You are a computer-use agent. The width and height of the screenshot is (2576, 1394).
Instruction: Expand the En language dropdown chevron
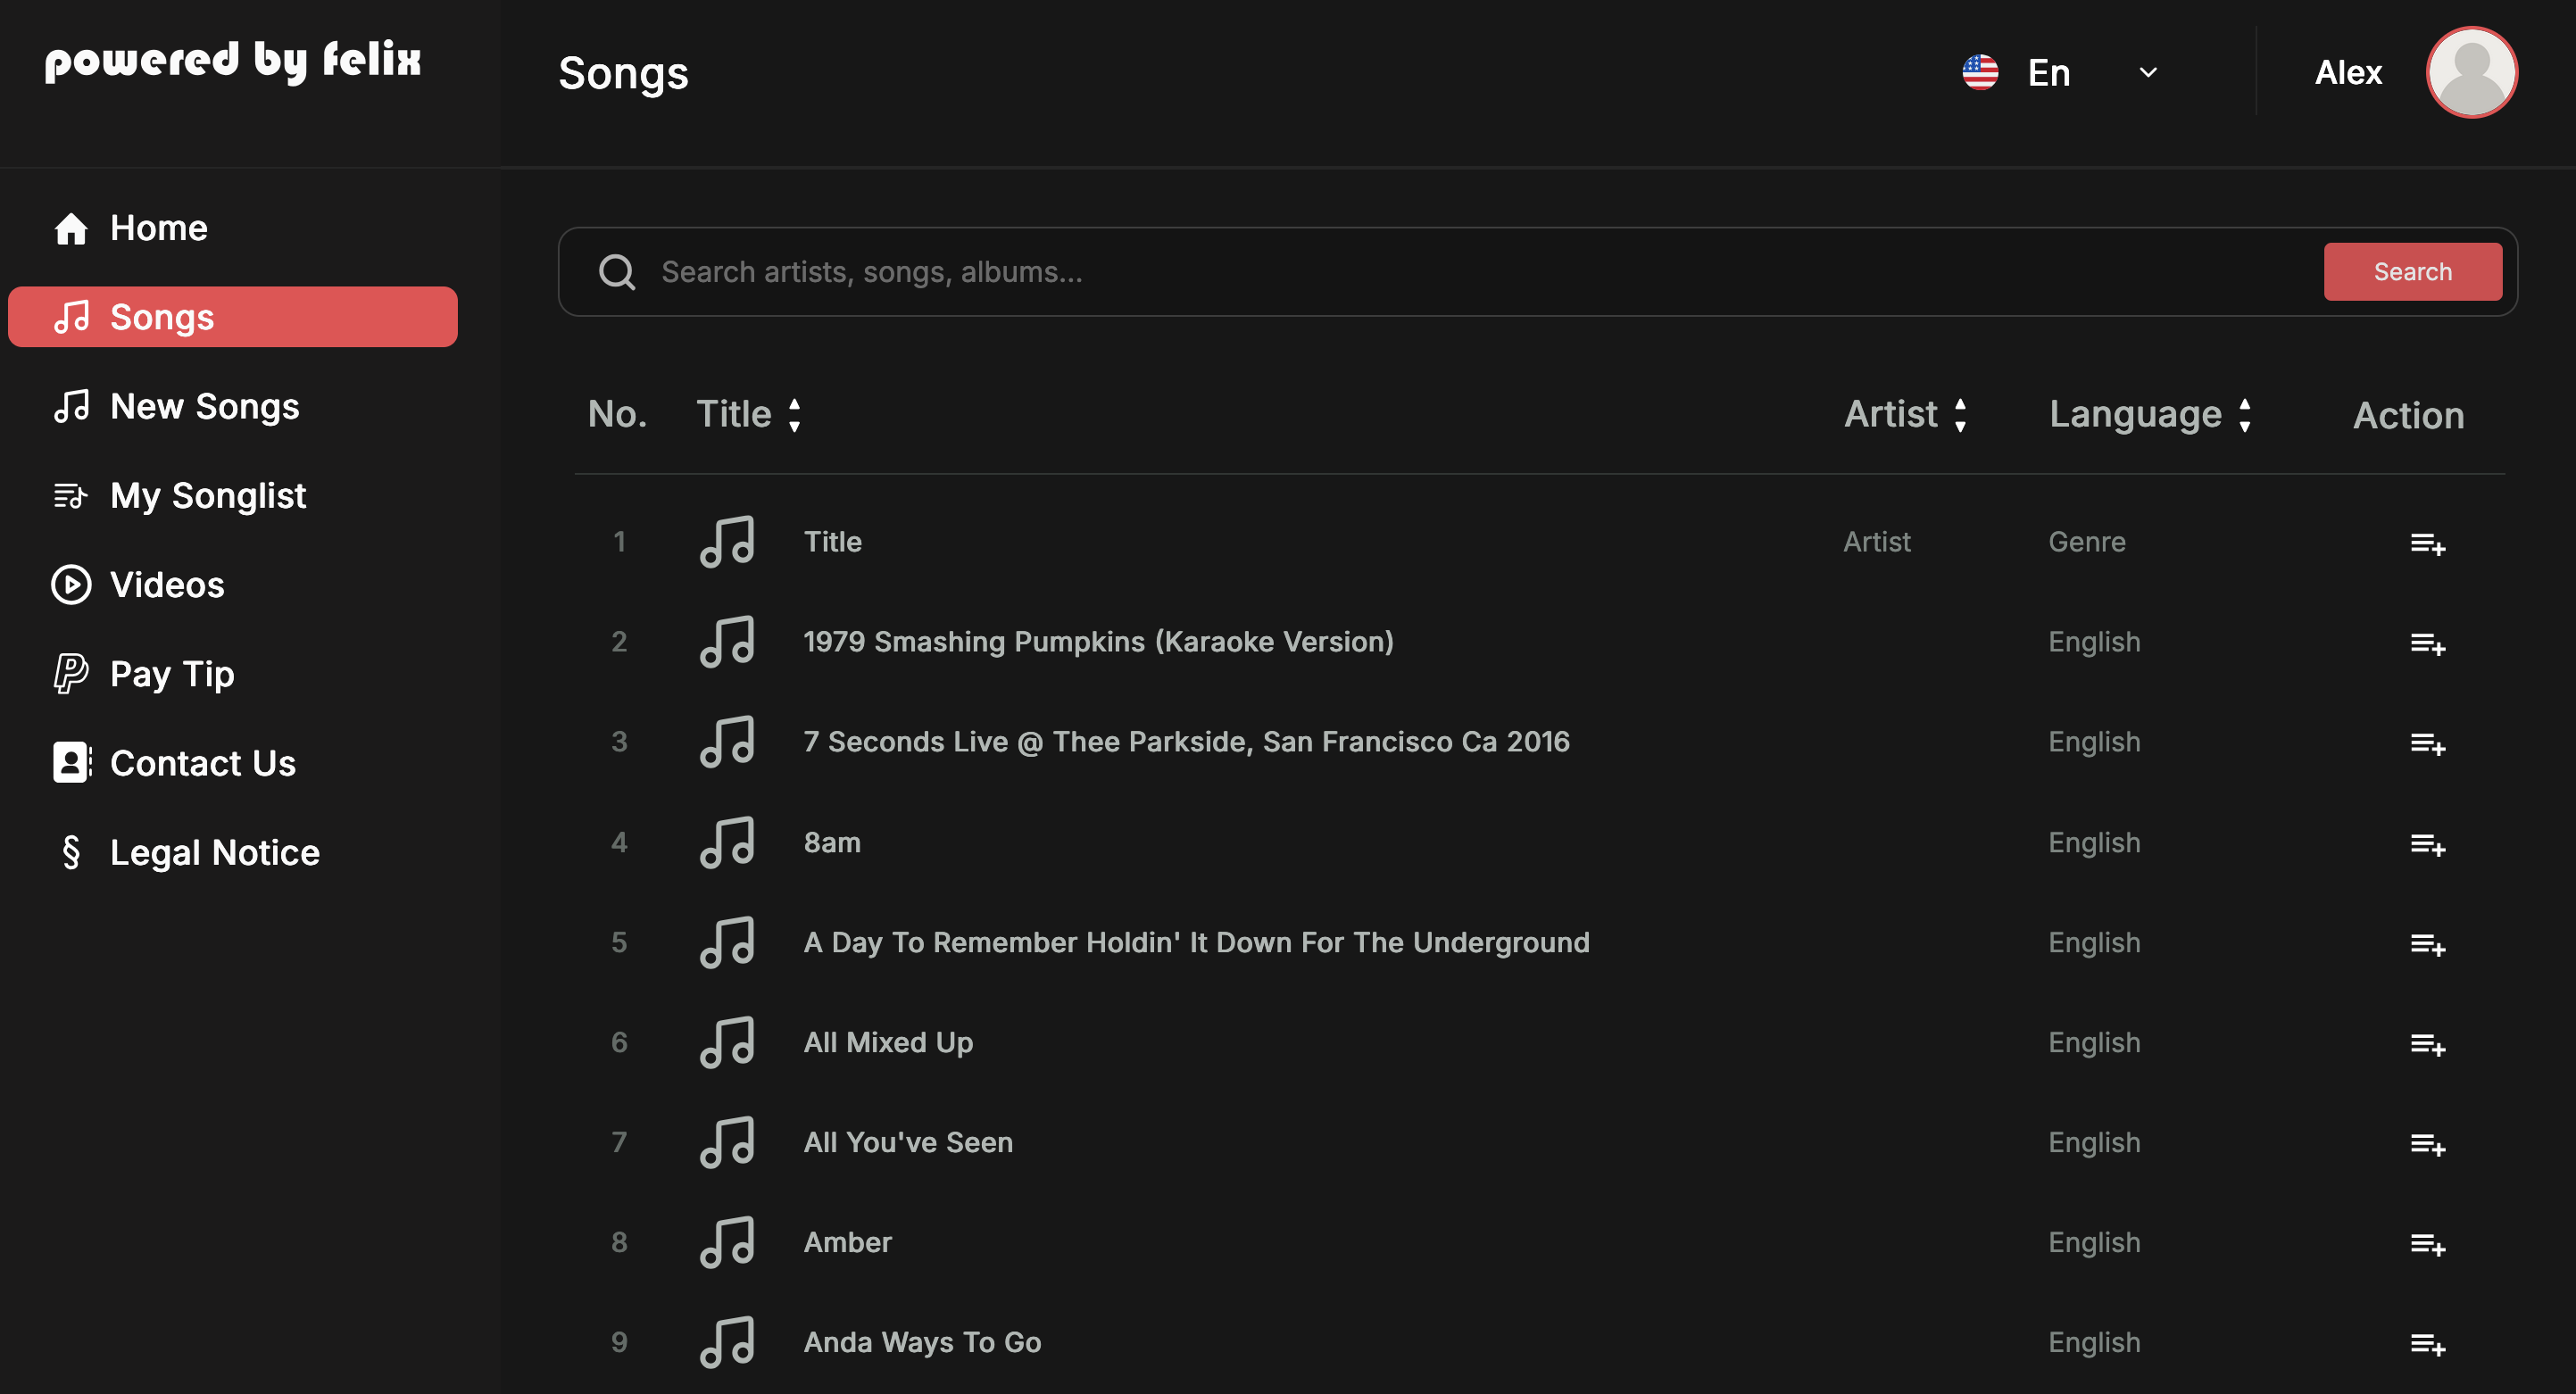click(x=2148, y=72)
